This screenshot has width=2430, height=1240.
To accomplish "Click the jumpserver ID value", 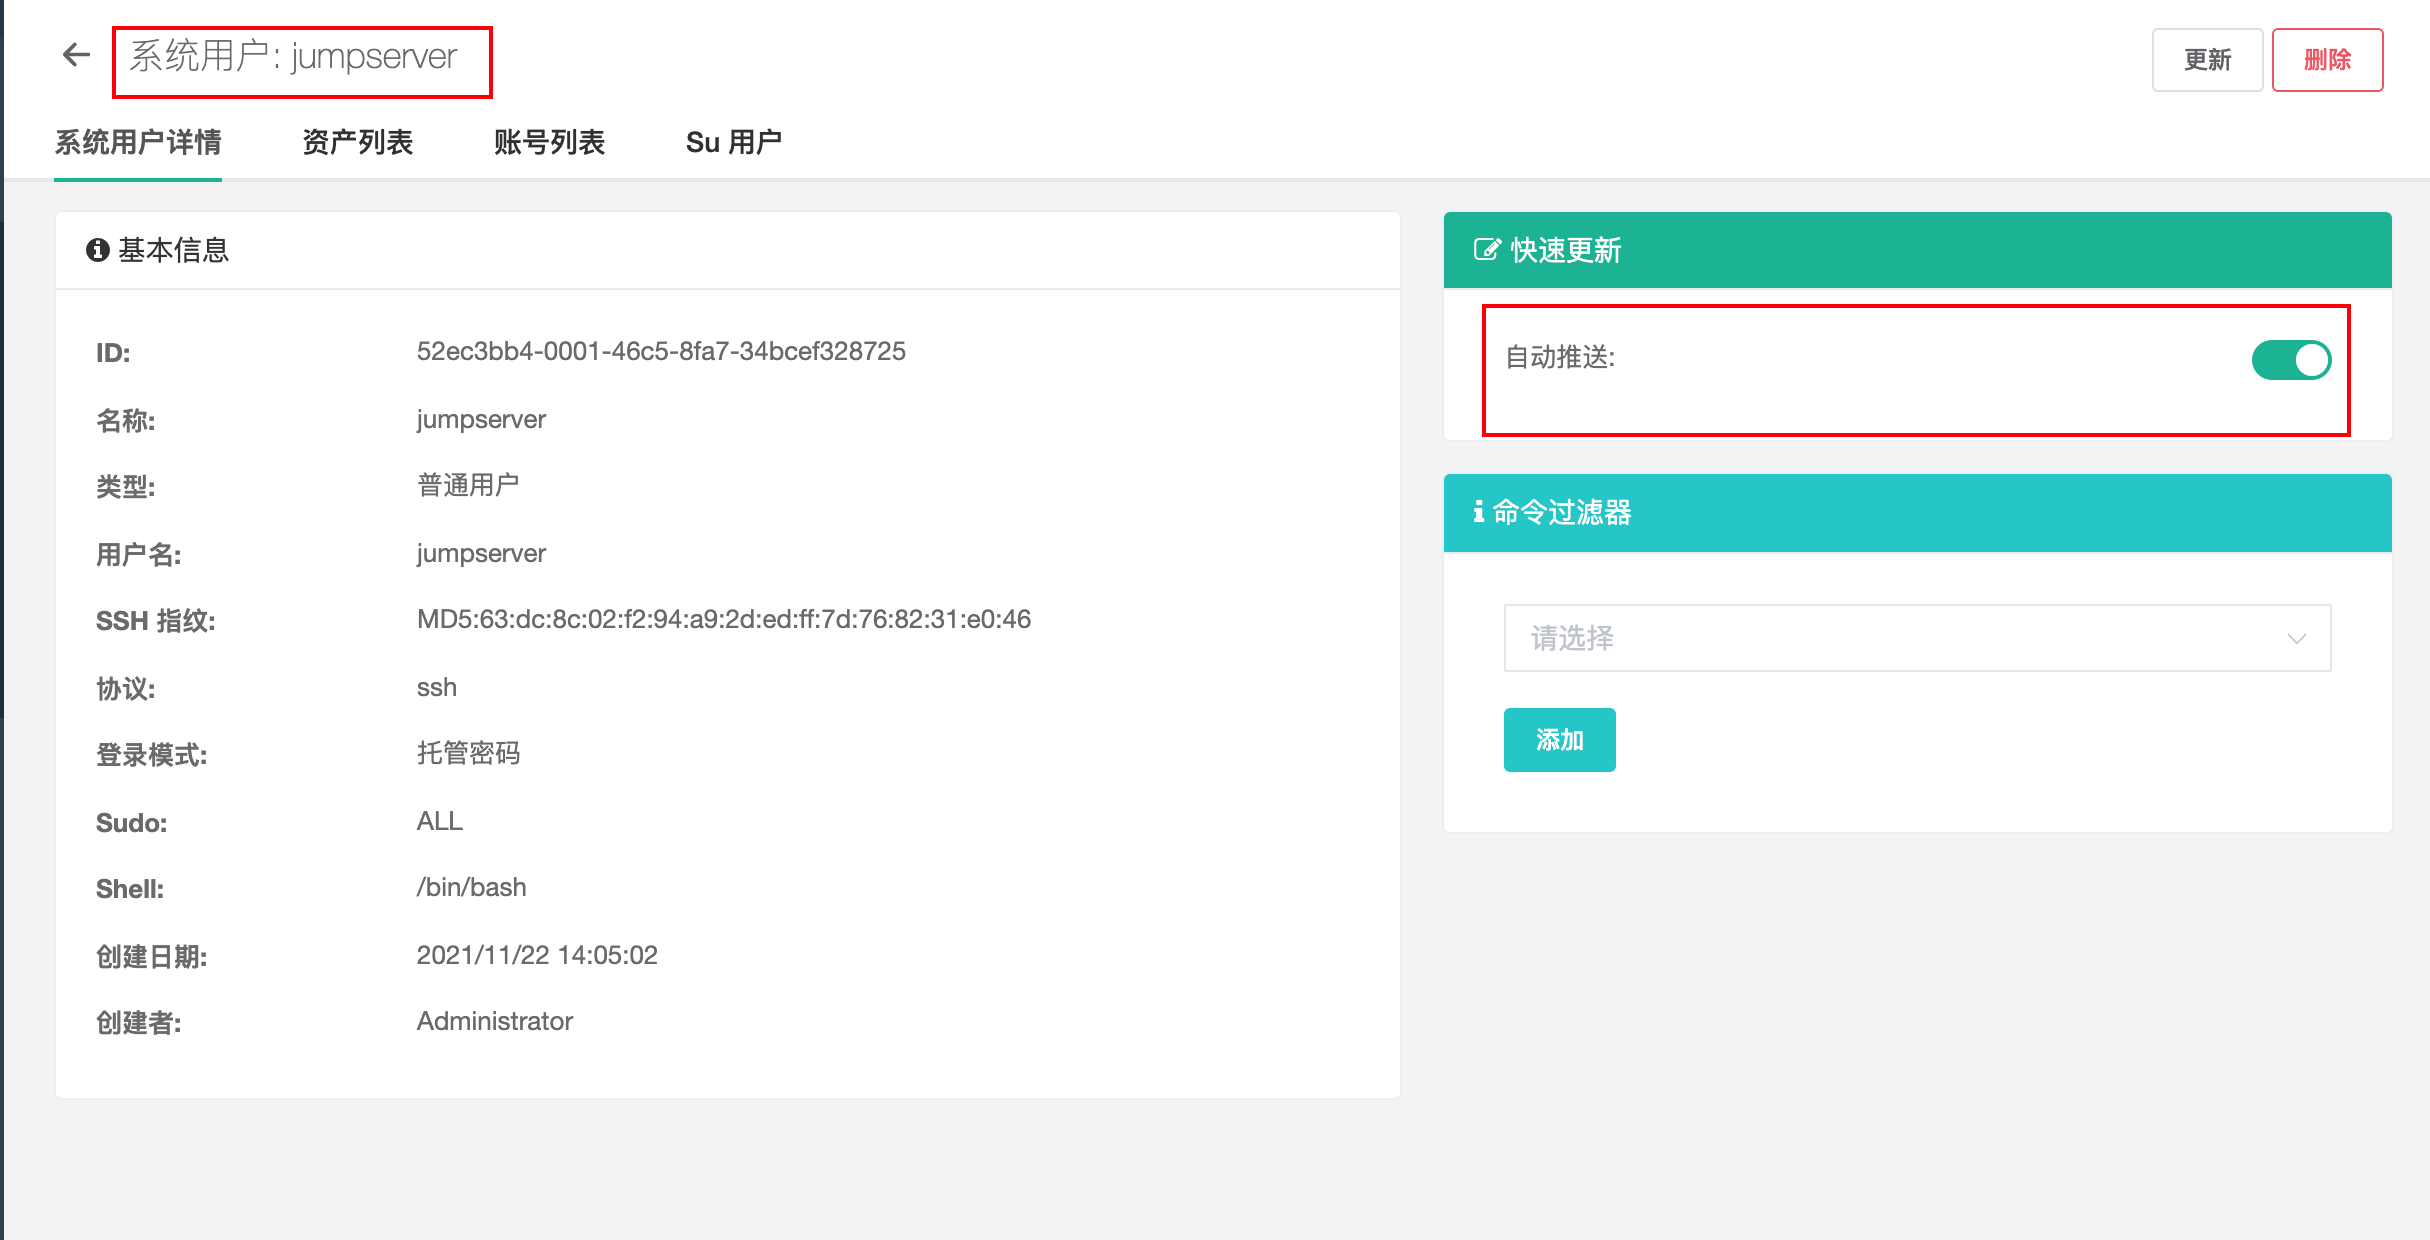I will click(661, 352).
